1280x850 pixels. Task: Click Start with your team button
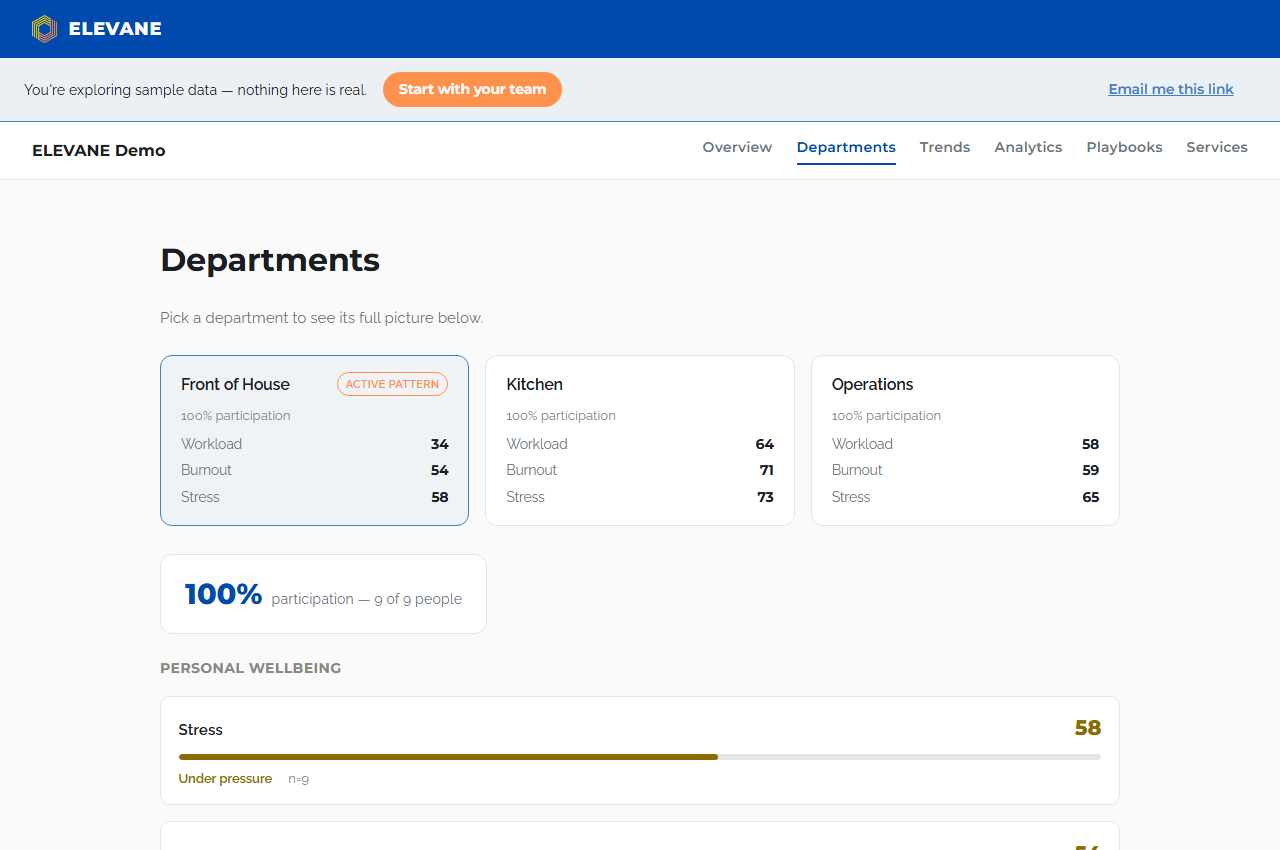coord(472,89)
